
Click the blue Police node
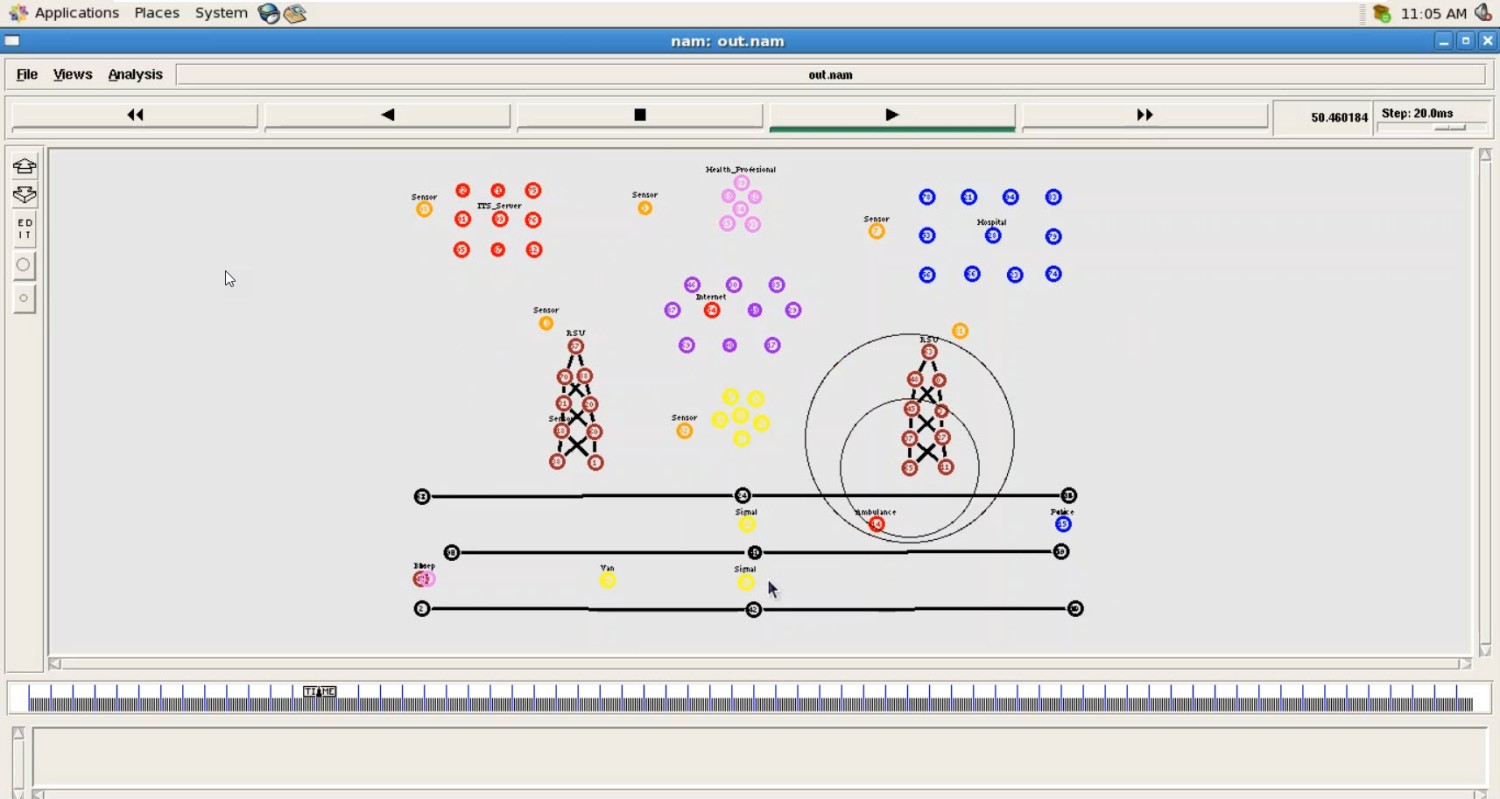(x=1063, y=524)
